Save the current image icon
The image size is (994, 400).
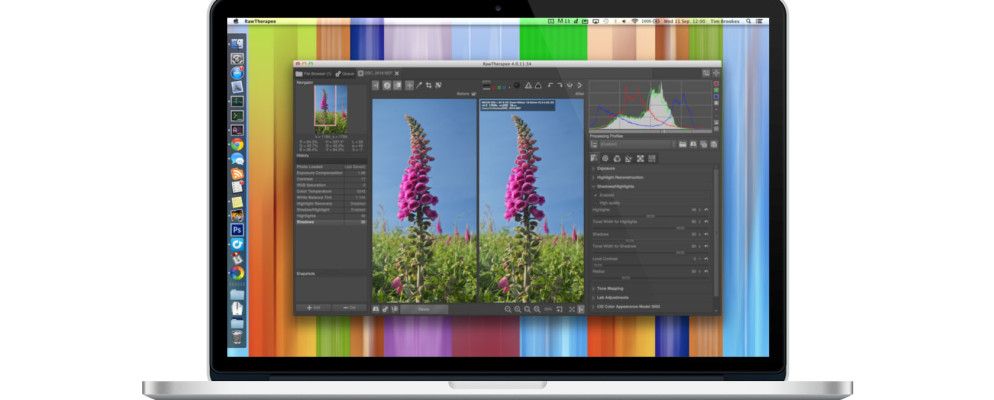[x=375, y=309]
